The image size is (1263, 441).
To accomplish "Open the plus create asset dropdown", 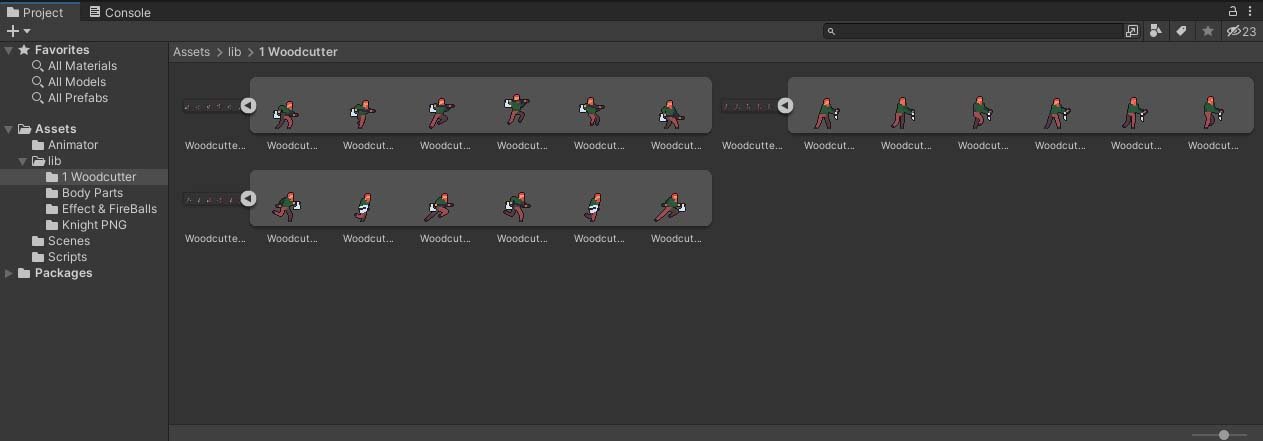I will pyautogui.click(x=18, y=31).
